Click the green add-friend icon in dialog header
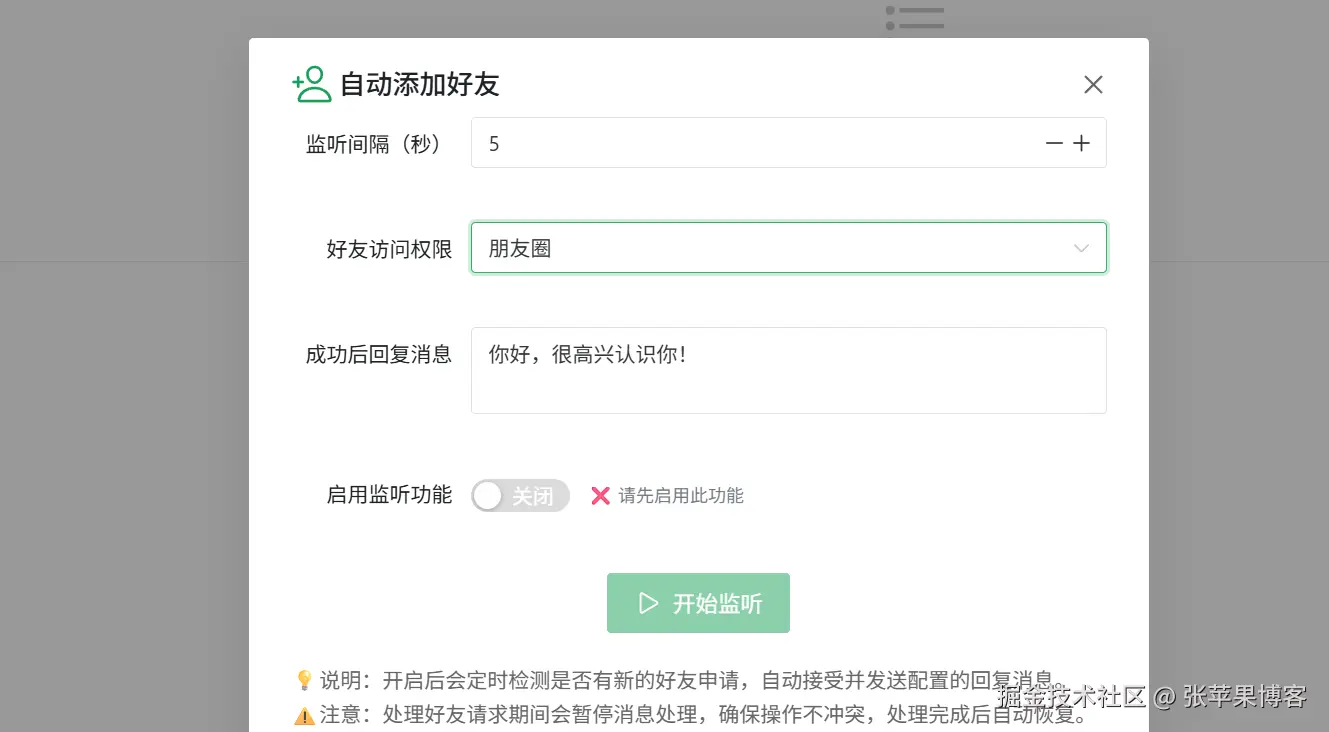 tap(311, 84)
